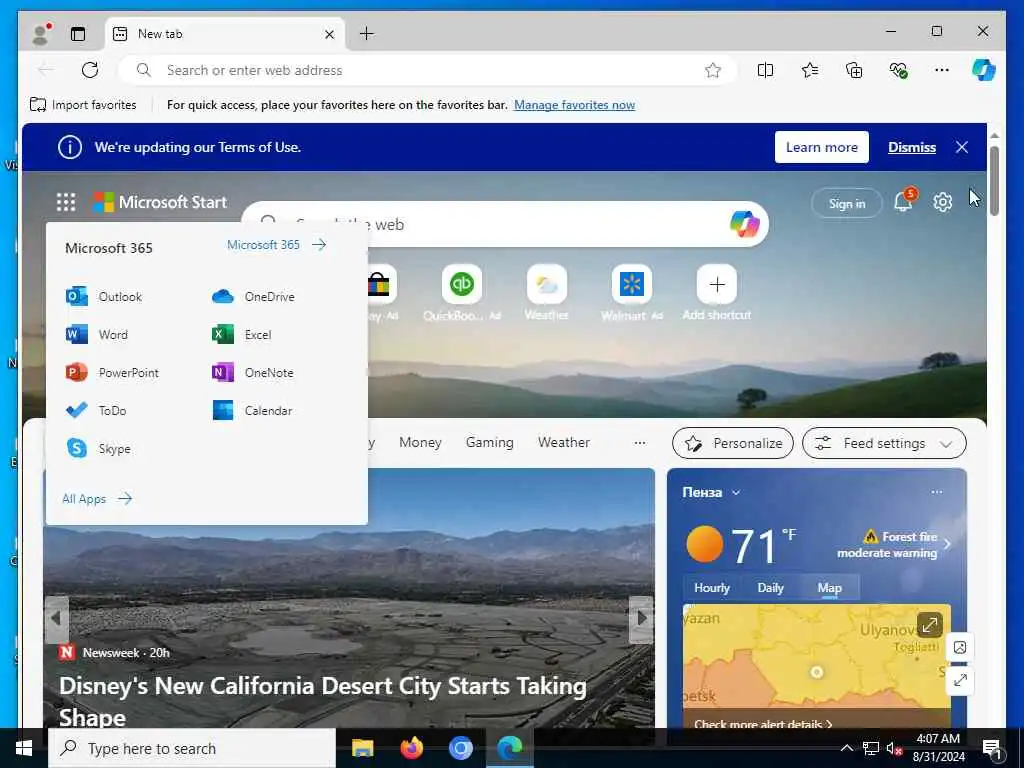1024x768 pixels.
Task: Launch Word from the app list
Action: (97, 334)
